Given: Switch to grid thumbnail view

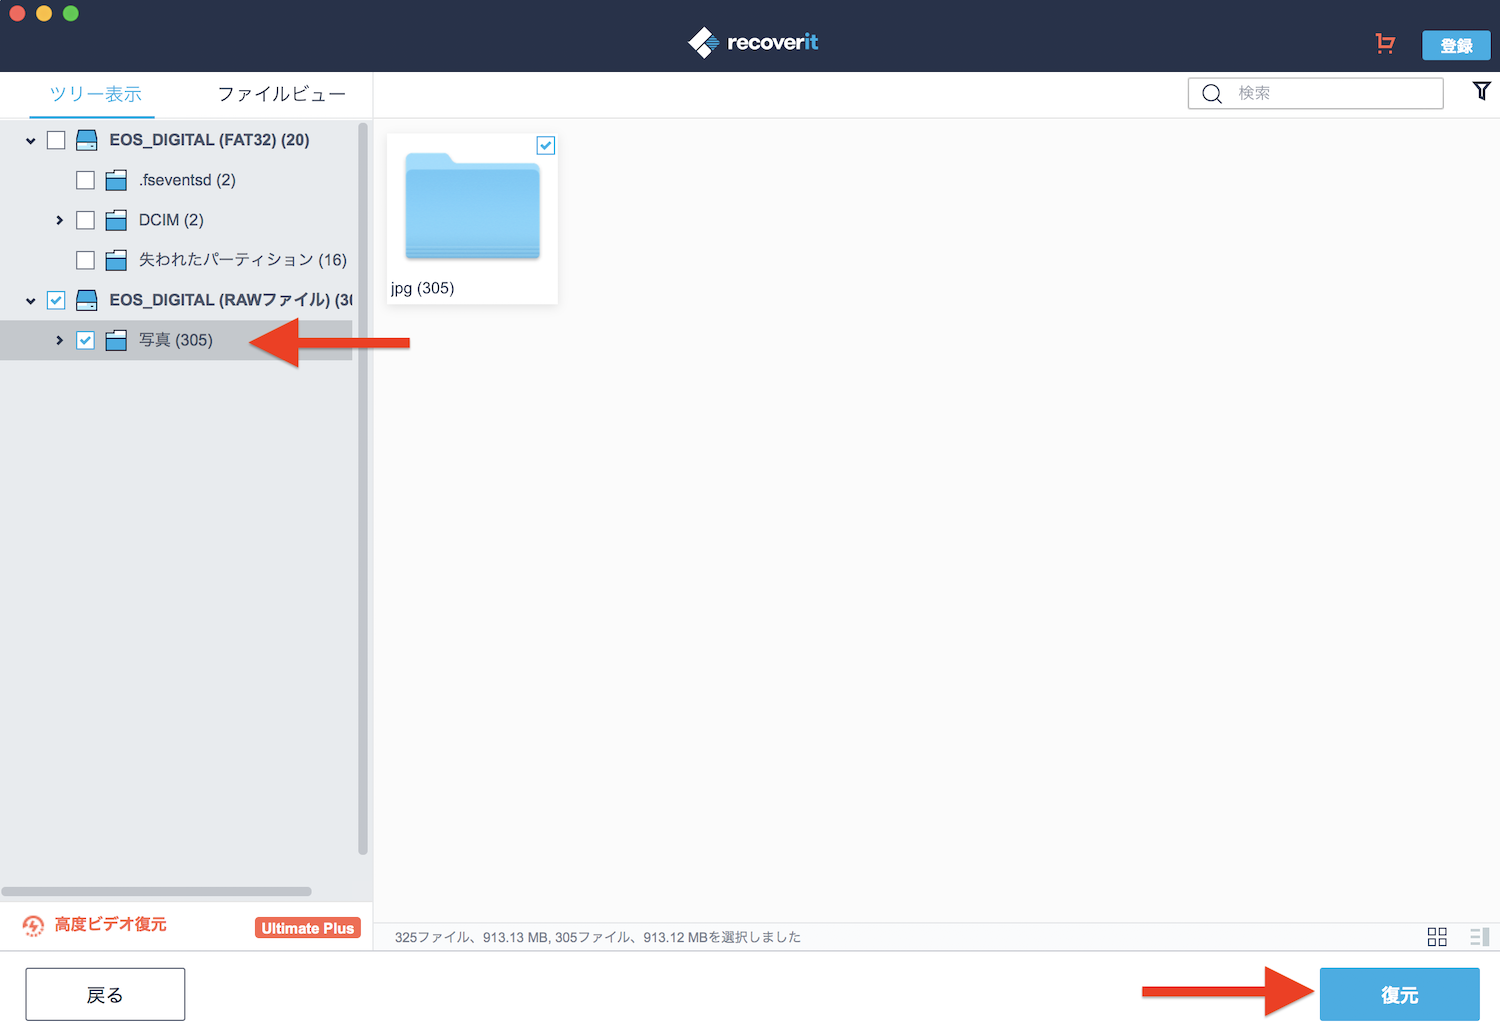Looking at the screenshot, I should coord(1437,937).
